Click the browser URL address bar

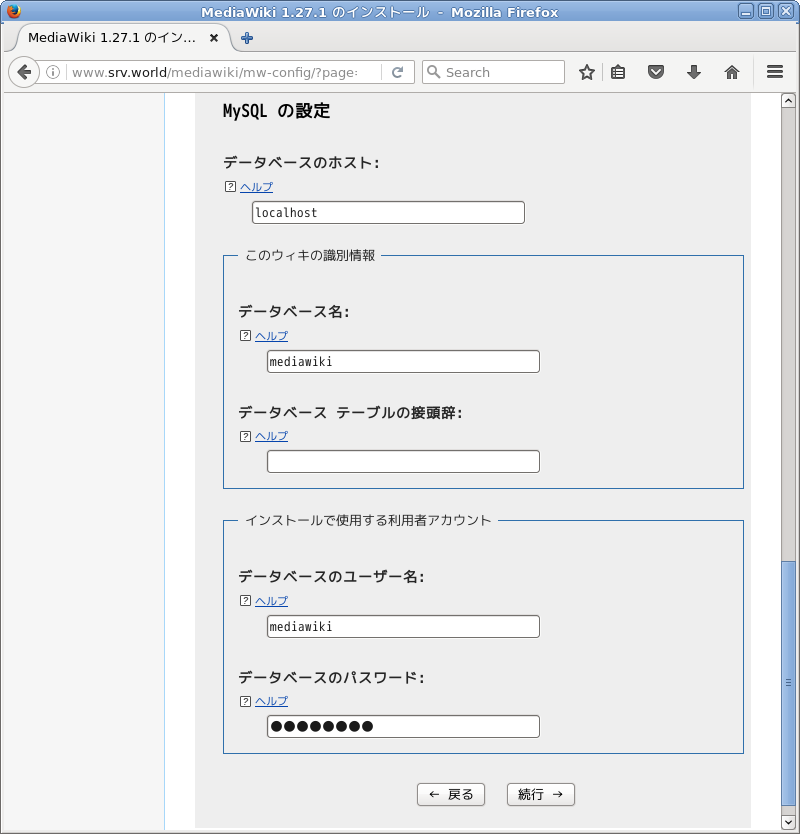(223, 72)
